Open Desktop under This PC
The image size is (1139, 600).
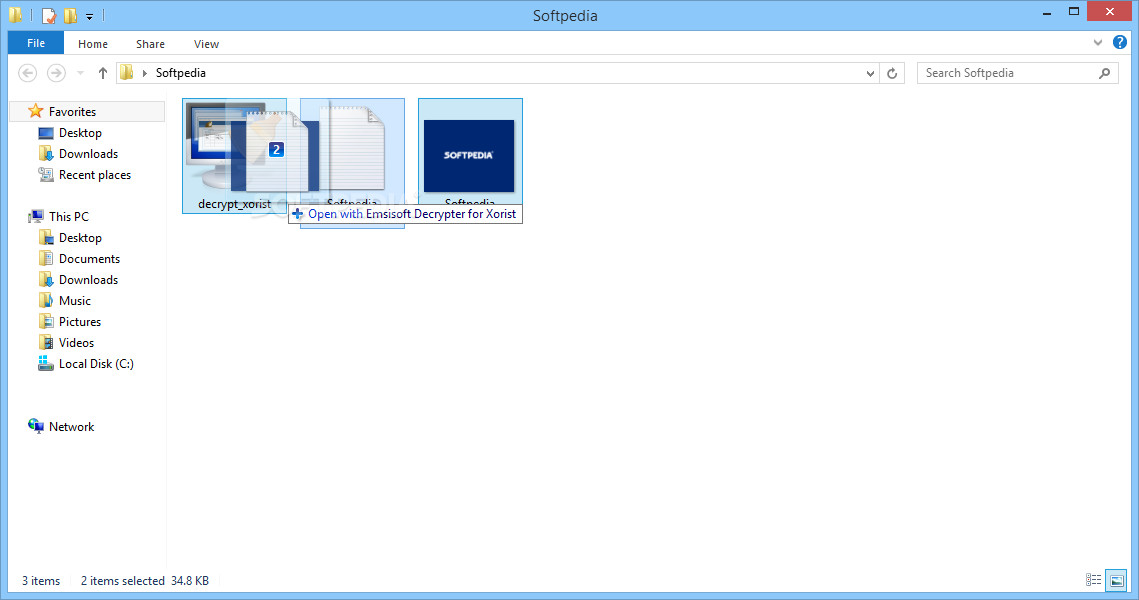tap(80, 238)
